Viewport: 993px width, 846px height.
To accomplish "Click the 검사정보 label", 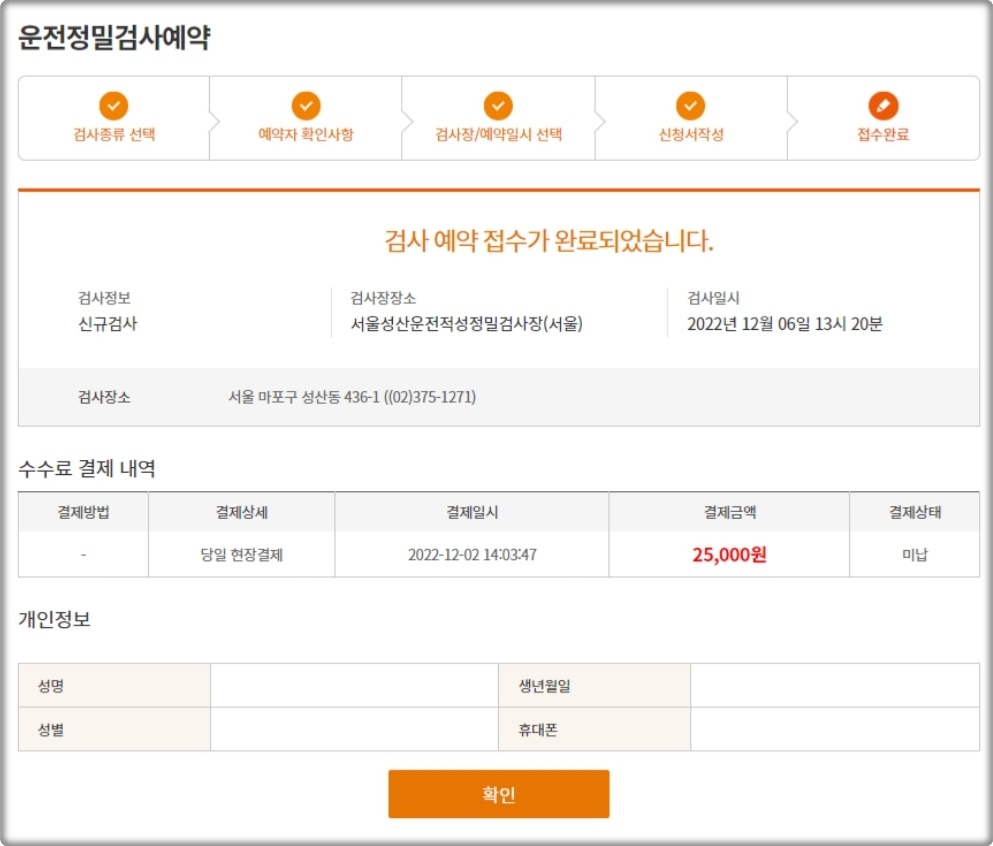I will pos(104,298).
